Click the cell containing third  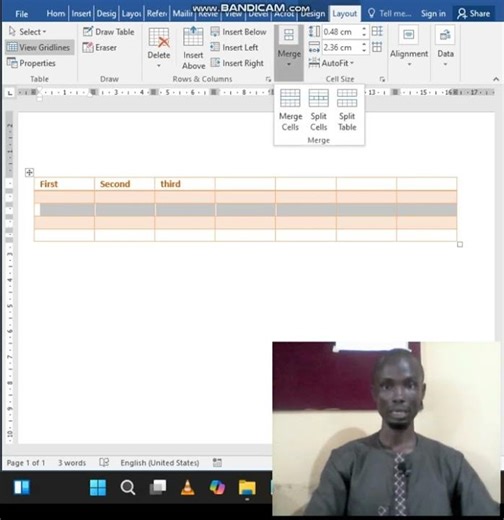click(x=185, y=184)
